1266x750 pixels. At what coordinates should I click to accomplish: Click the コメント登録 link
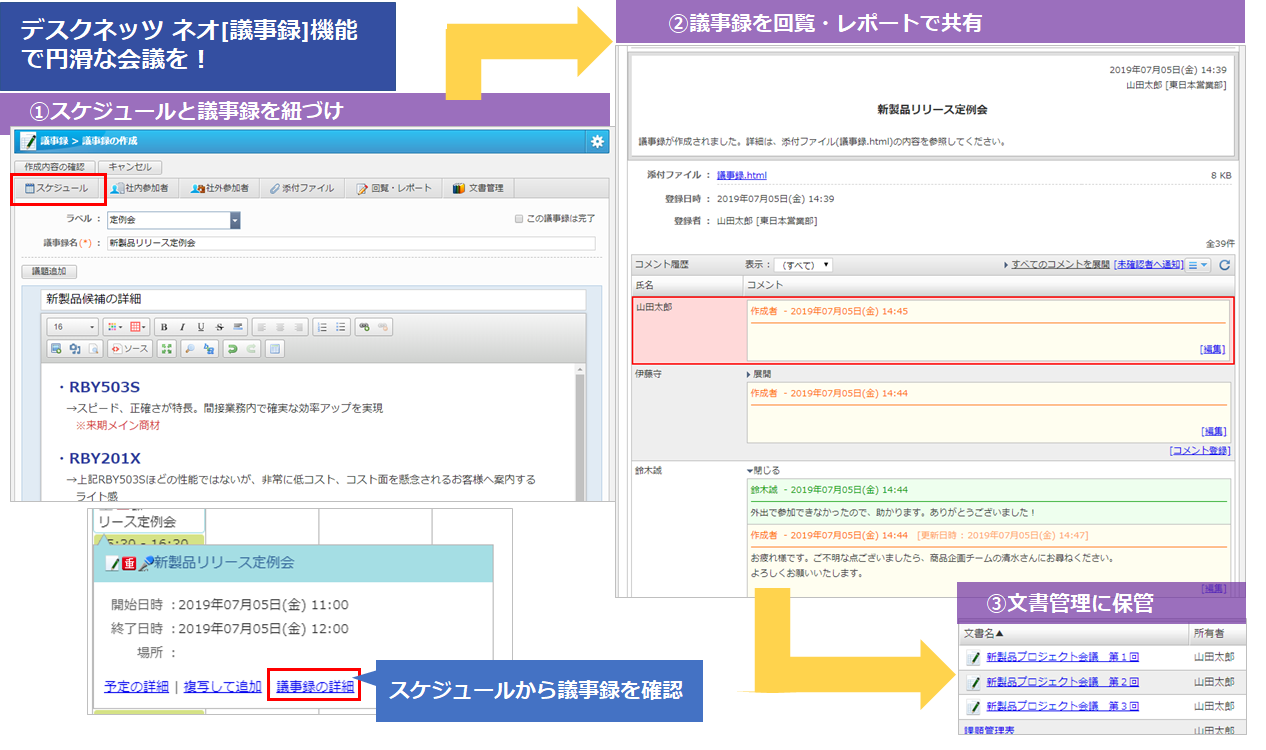point(1198,451)
